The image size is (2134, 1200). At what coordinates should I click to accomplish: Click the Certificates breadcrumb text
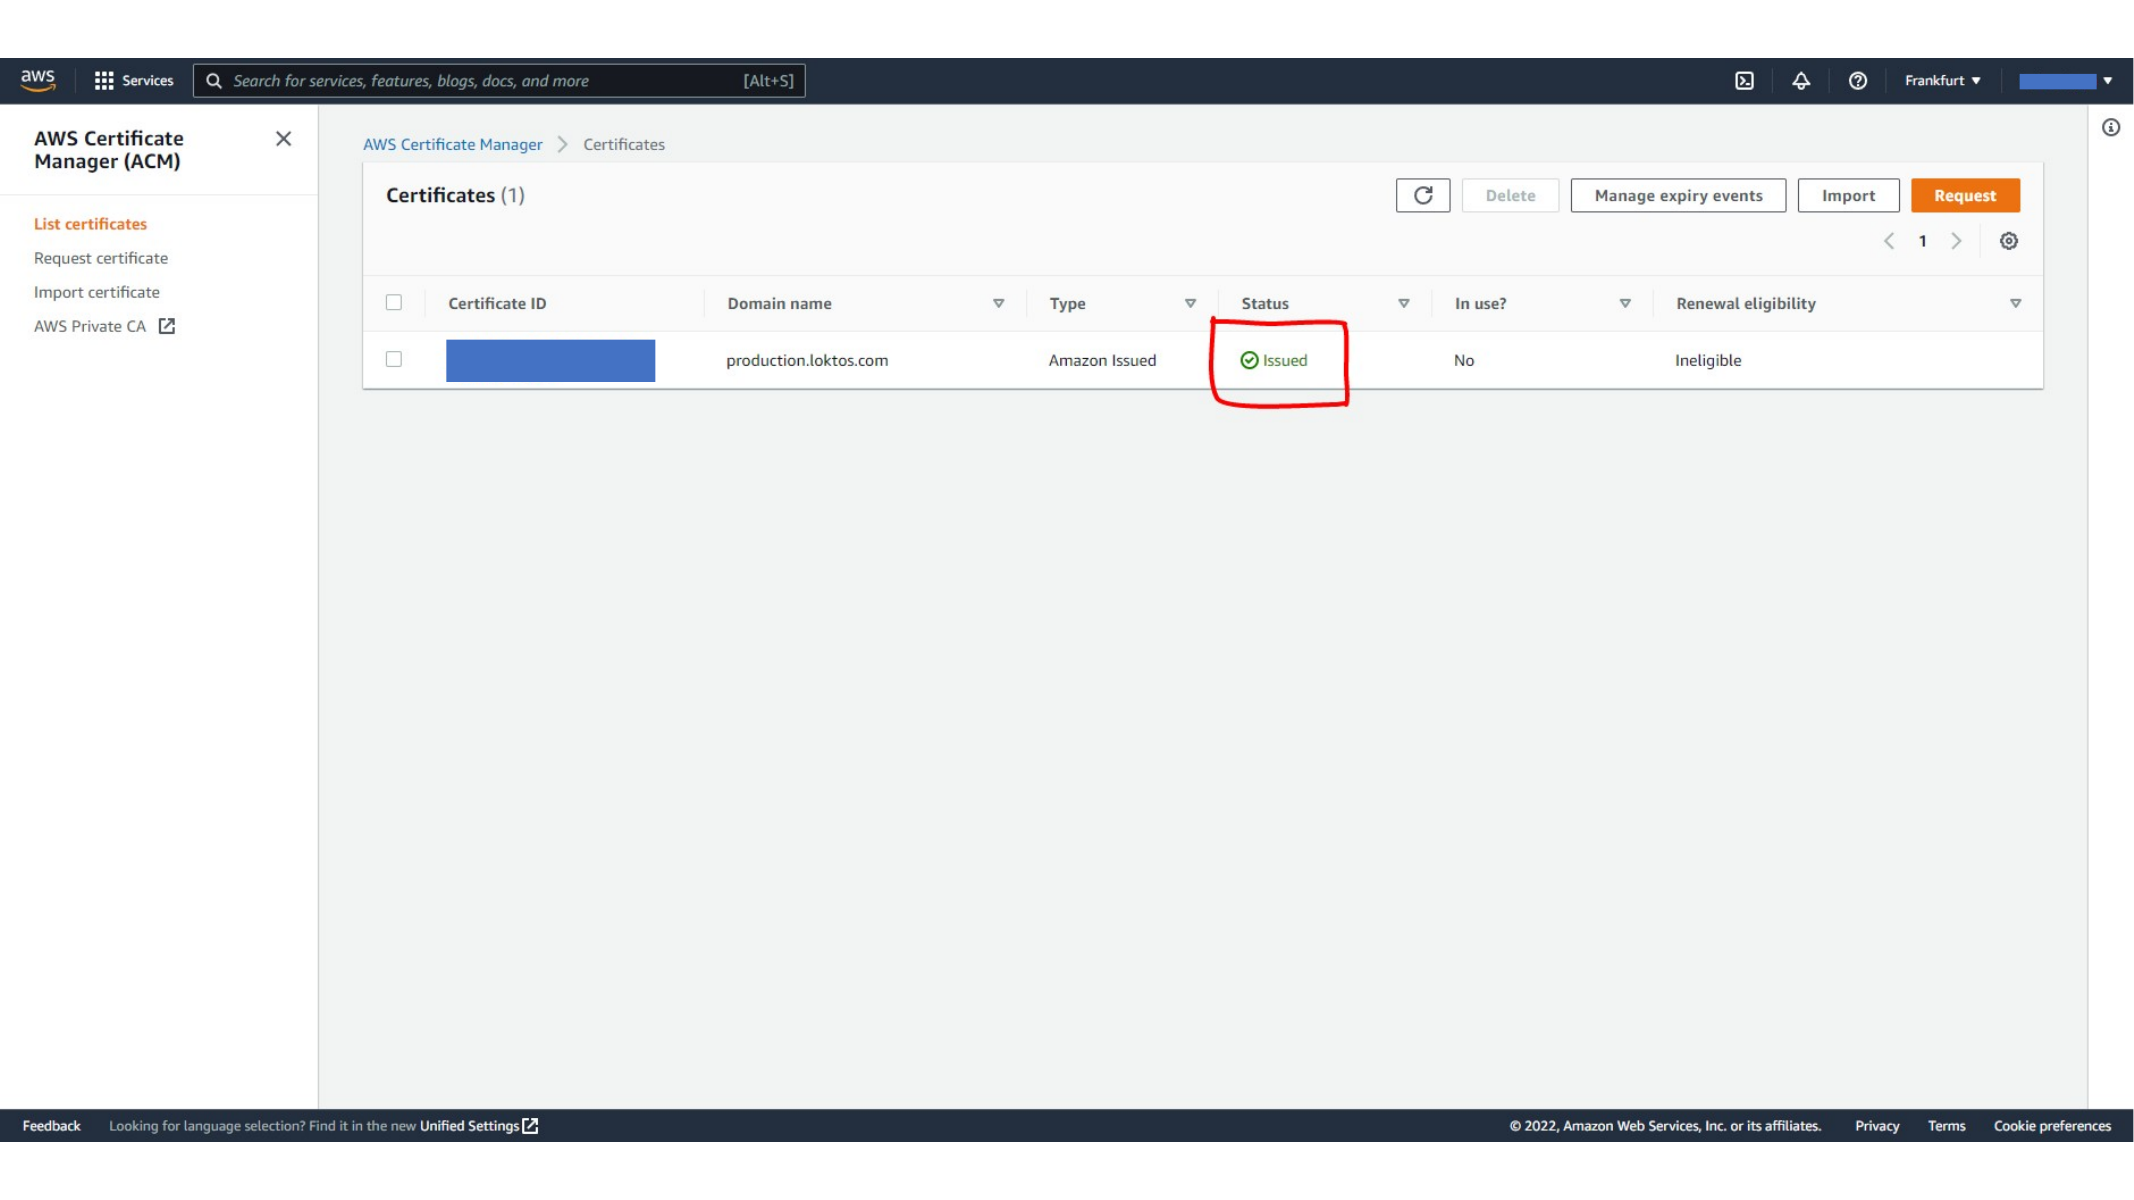tap(624, 145)
